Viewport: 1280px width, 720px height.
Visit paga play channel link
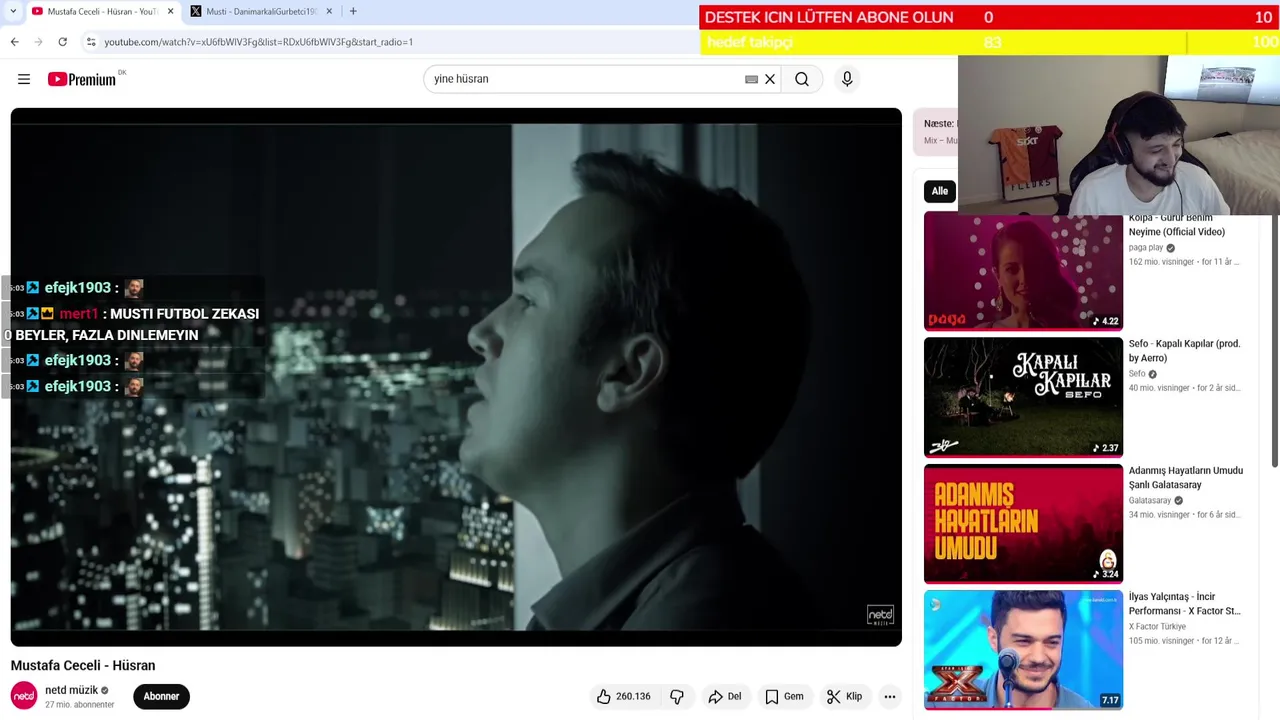click(x=1146, y=247)
